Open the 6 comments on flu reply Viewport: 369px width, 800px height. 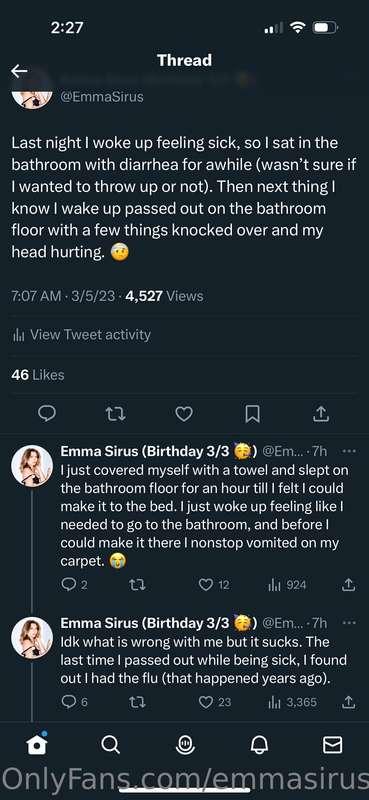point(74,703)
